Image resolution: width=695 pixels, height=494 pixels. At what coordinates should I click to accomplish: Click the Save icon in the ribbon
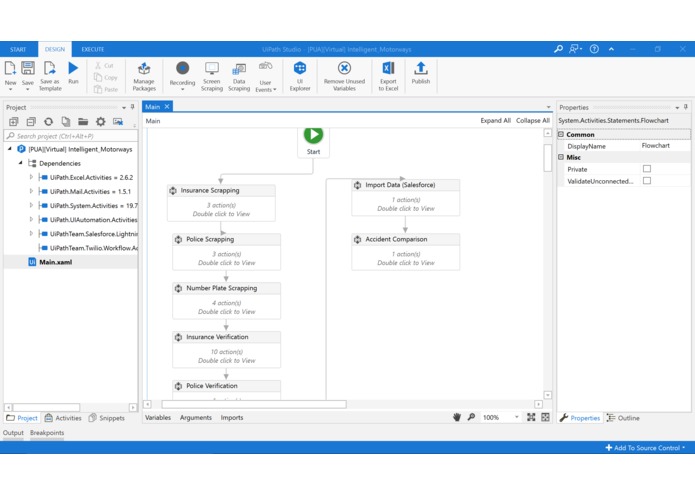coord(27,69)
